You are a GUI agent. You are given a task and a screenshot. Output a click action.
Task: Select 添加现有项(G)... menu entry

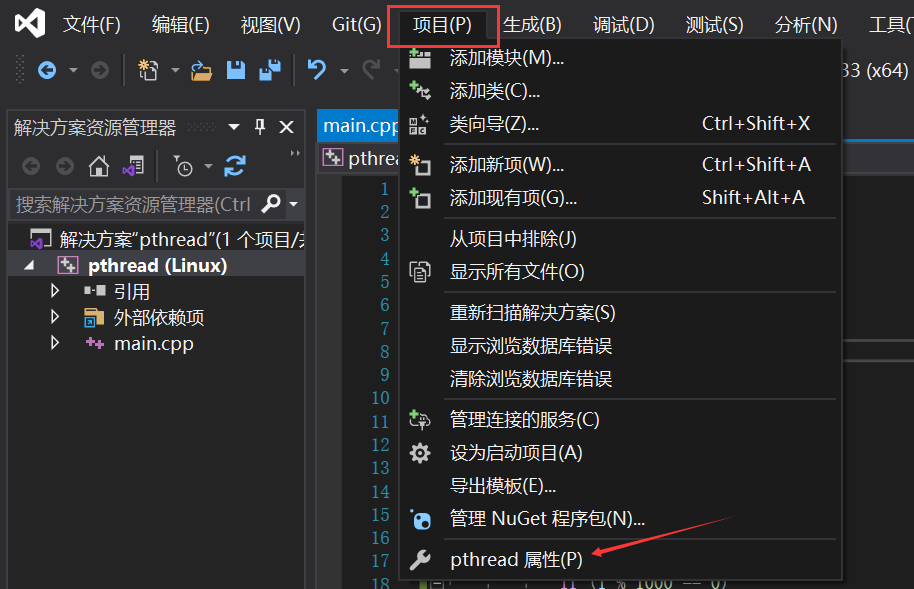[621, 198]
